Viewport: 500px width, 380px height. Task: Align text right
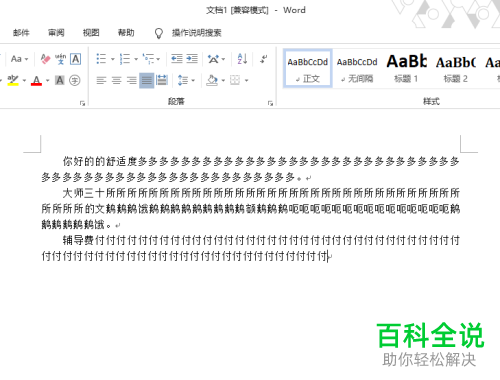point(132,80)
